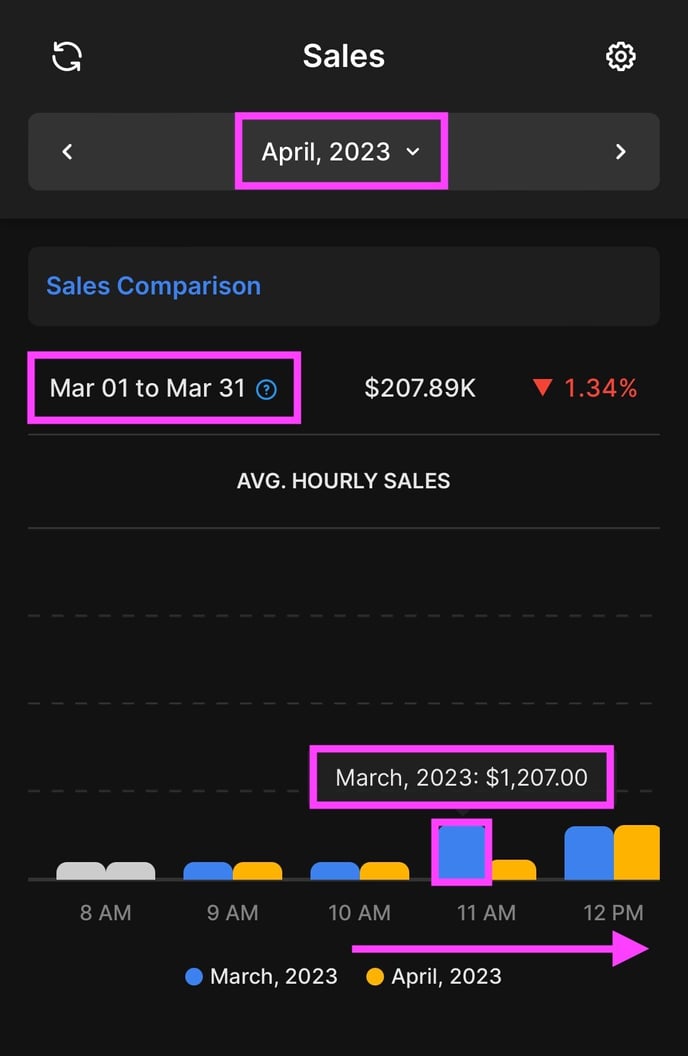Viewport: 688px width, 1056px height.
Task: Select the blue 12 PM bar
Action: point(588,853)
